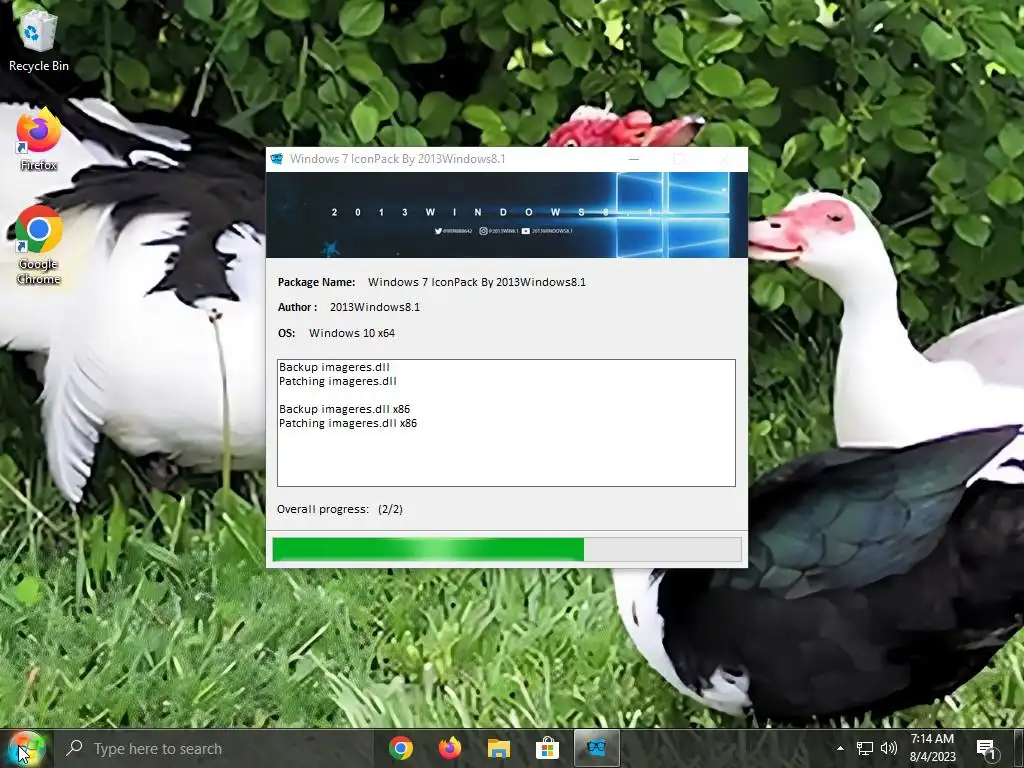Show hidden system tray icons
This screenshot has height=768, width=1024.
point(840,748)
